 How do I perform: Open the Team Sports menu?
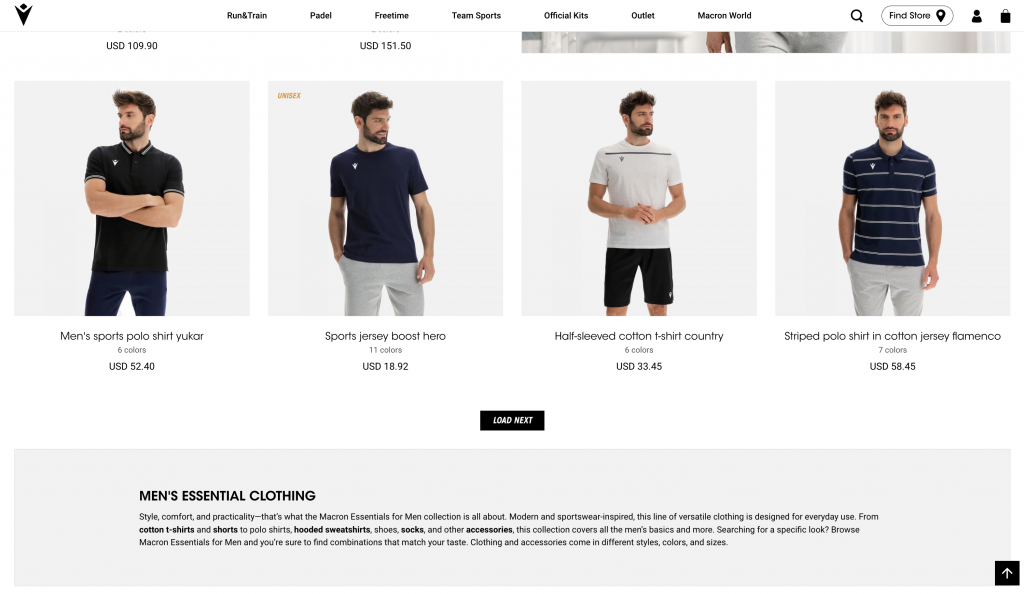click(476, 16)
